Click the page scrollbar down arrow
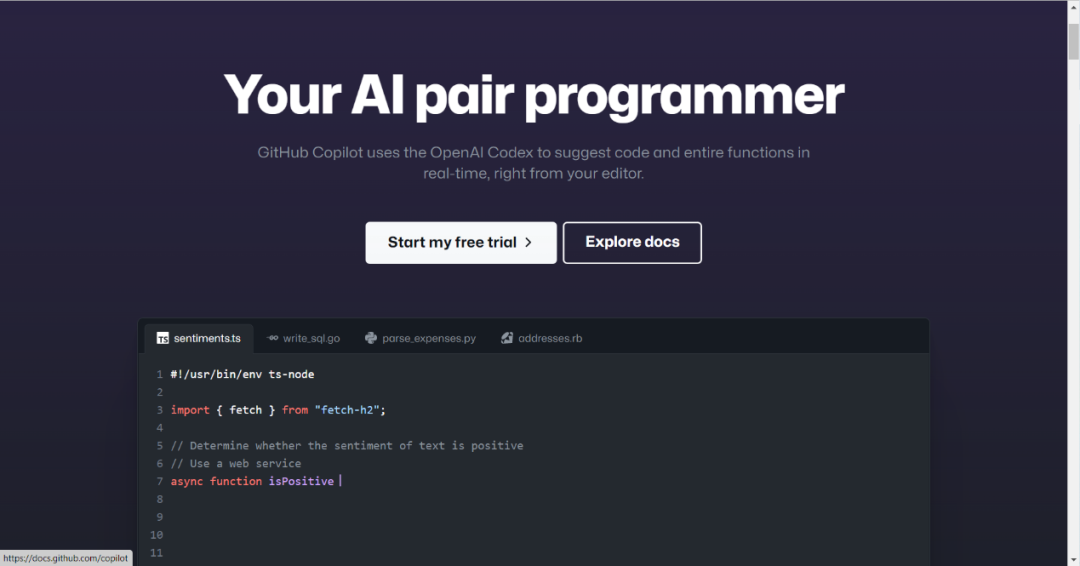Image resolution: width=1080 pixels, height=566 pixels. tap(1072, 558)
